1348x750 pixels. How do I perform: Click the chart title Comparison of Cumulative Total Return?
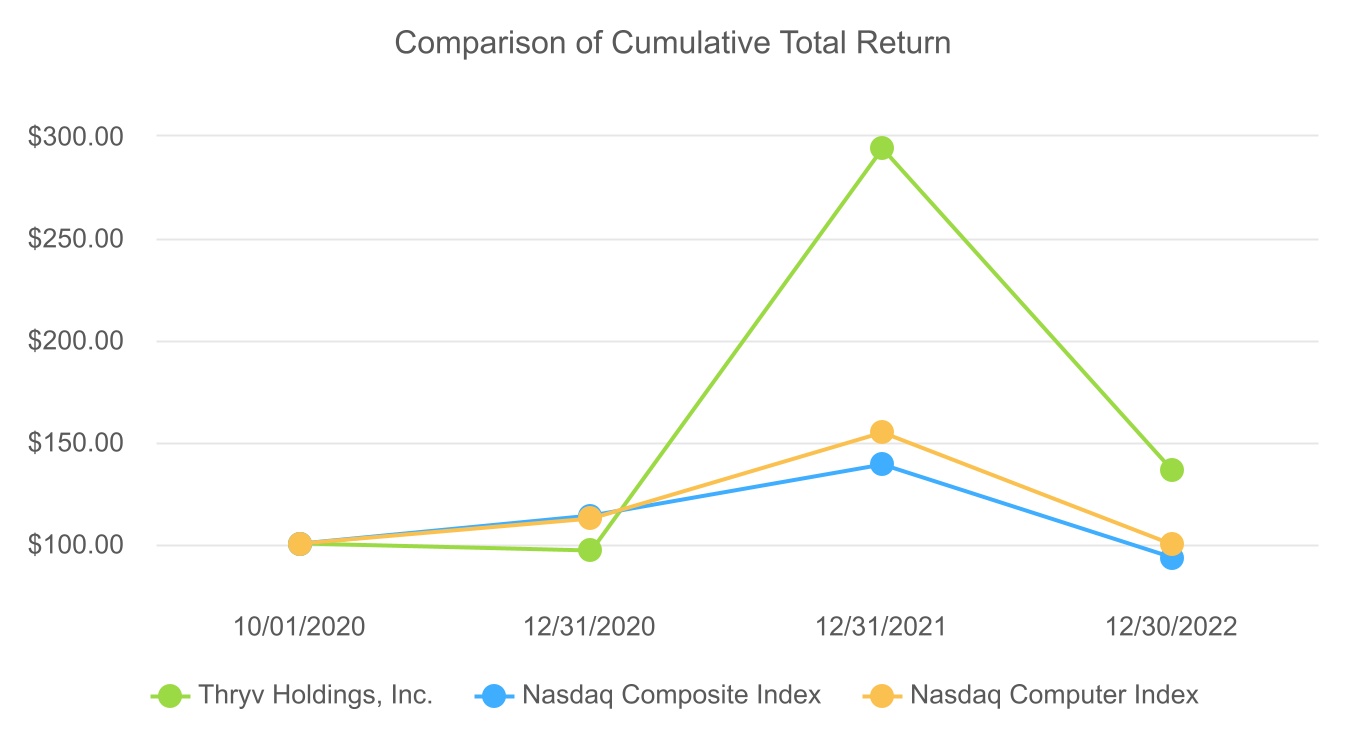click(673, 43)
